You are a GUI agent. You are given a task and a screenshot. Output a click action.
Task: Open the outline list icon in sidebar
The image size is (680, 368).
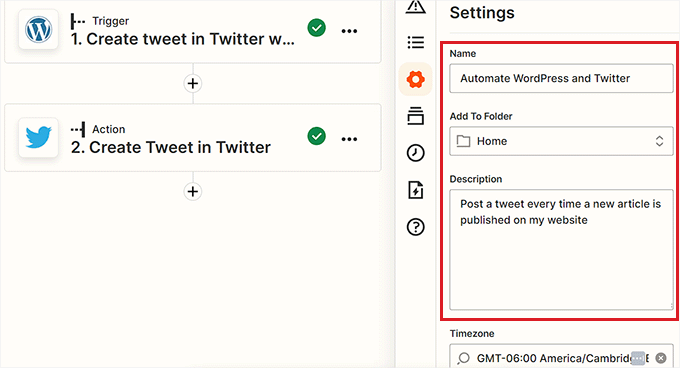[415, 42]
